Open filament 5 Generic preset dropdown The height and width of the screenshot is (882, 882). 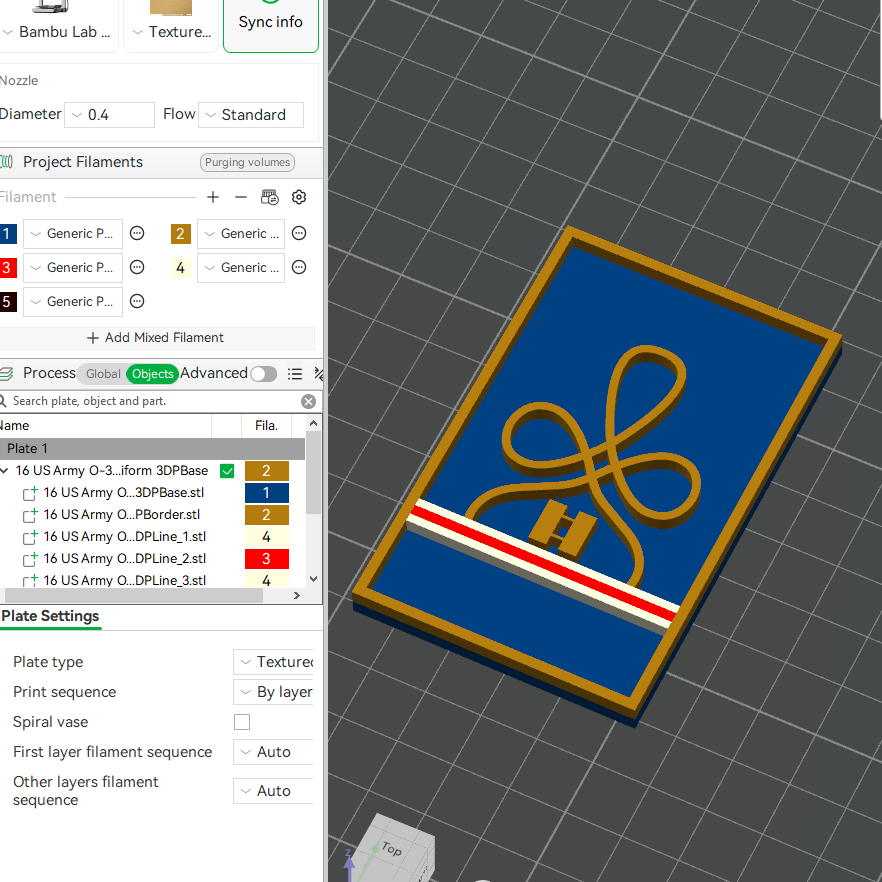(x=73, y=302)
